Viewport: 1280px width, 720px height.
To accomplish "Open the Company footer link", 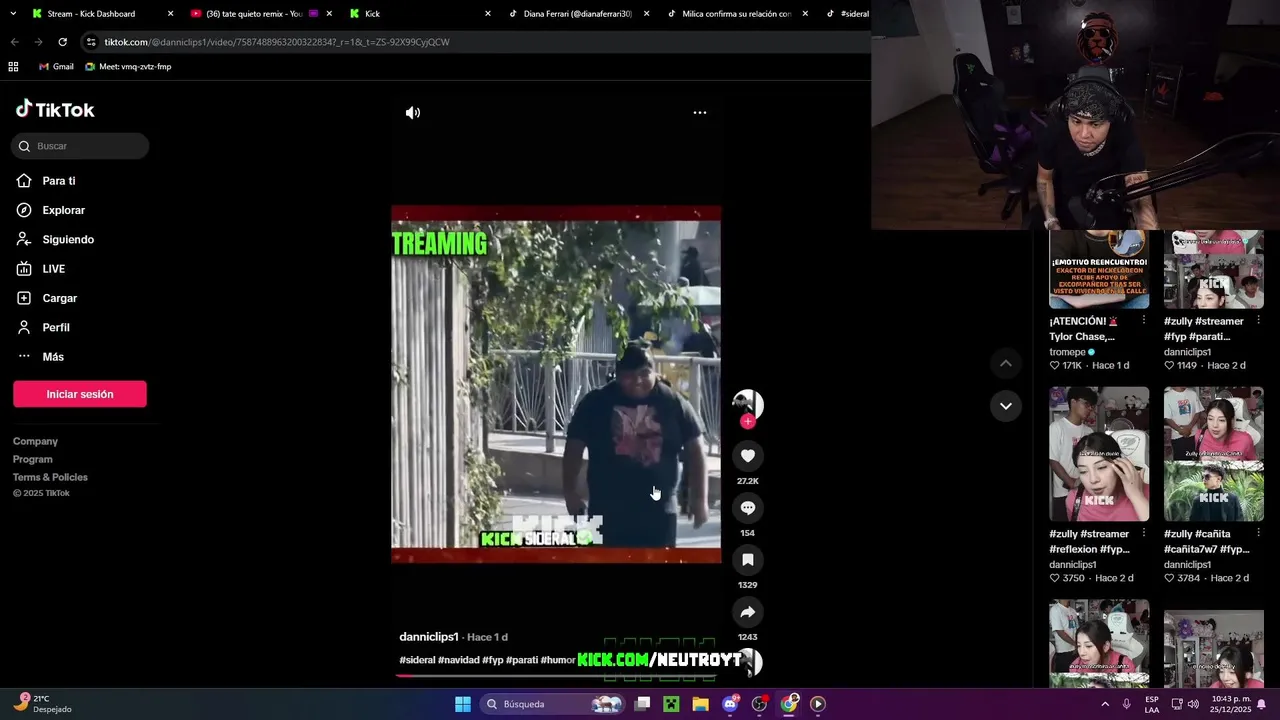I will click(35, 441).
